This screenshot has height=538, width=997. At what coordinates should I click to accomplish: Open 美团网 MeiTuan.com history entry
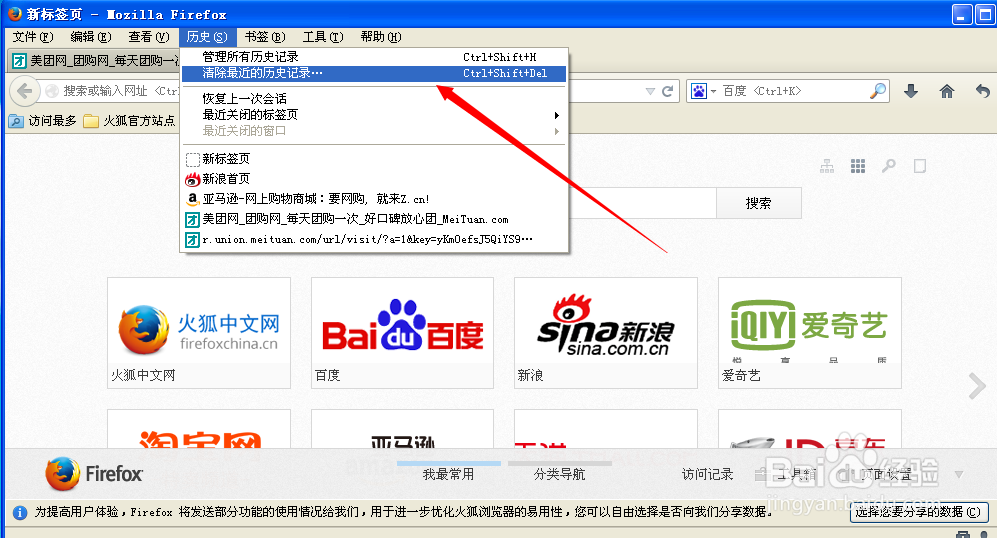[374, 219]
